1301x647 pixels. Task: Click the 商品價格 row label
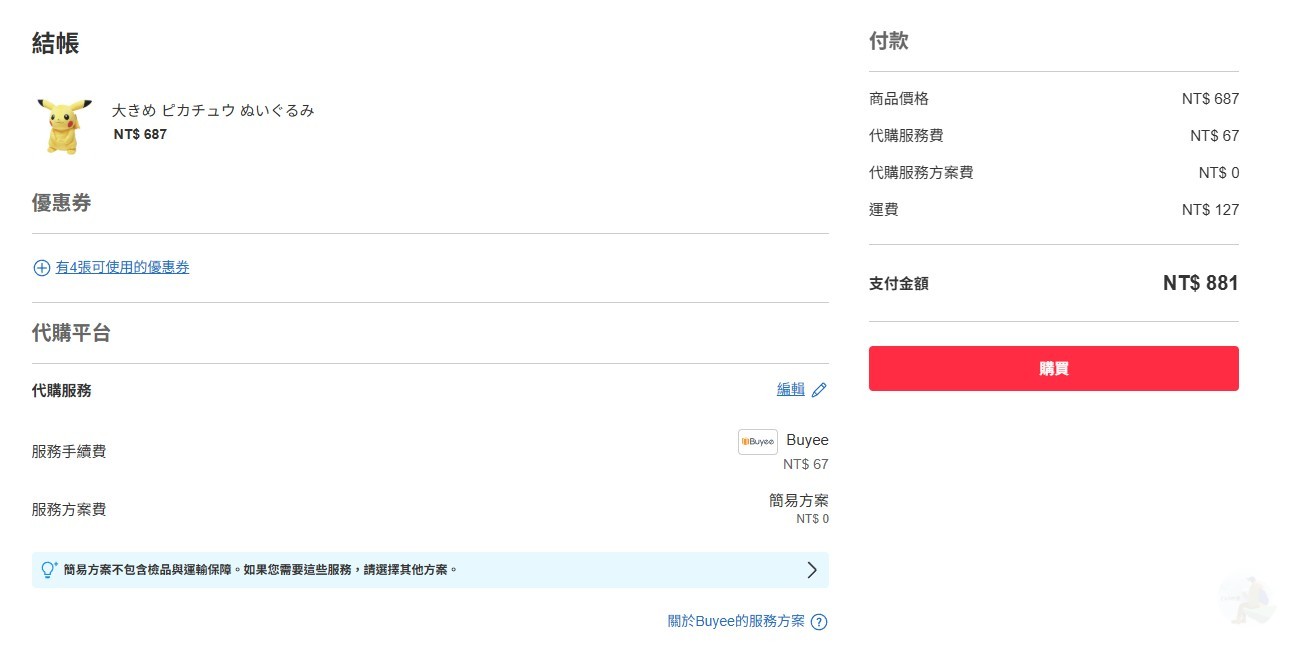click(899, 98)
